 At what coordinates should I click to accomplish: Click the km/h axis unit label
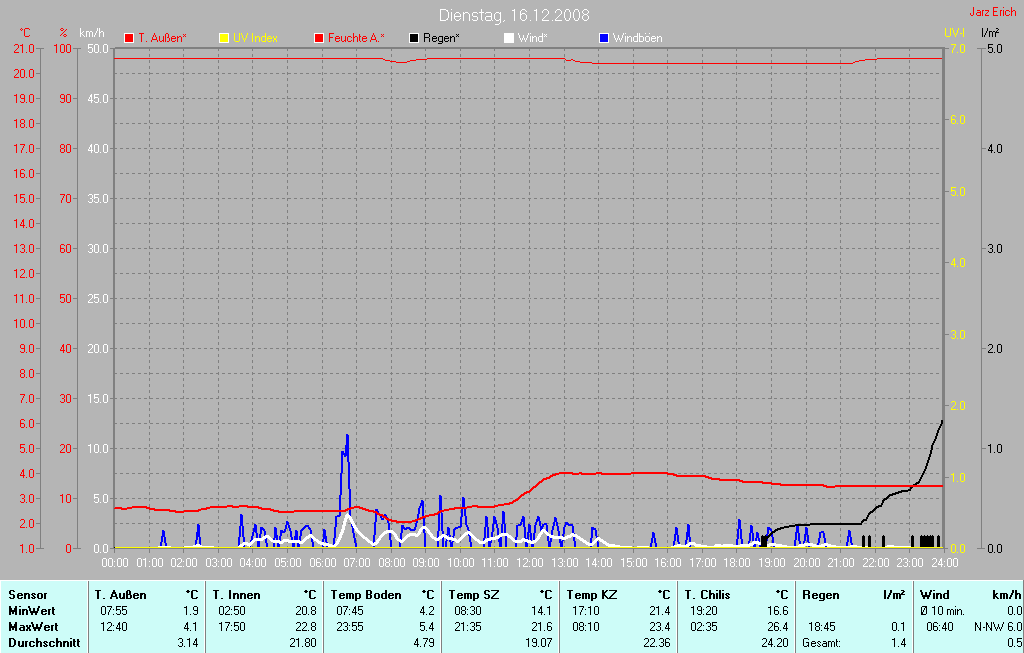tap(92, 33)
